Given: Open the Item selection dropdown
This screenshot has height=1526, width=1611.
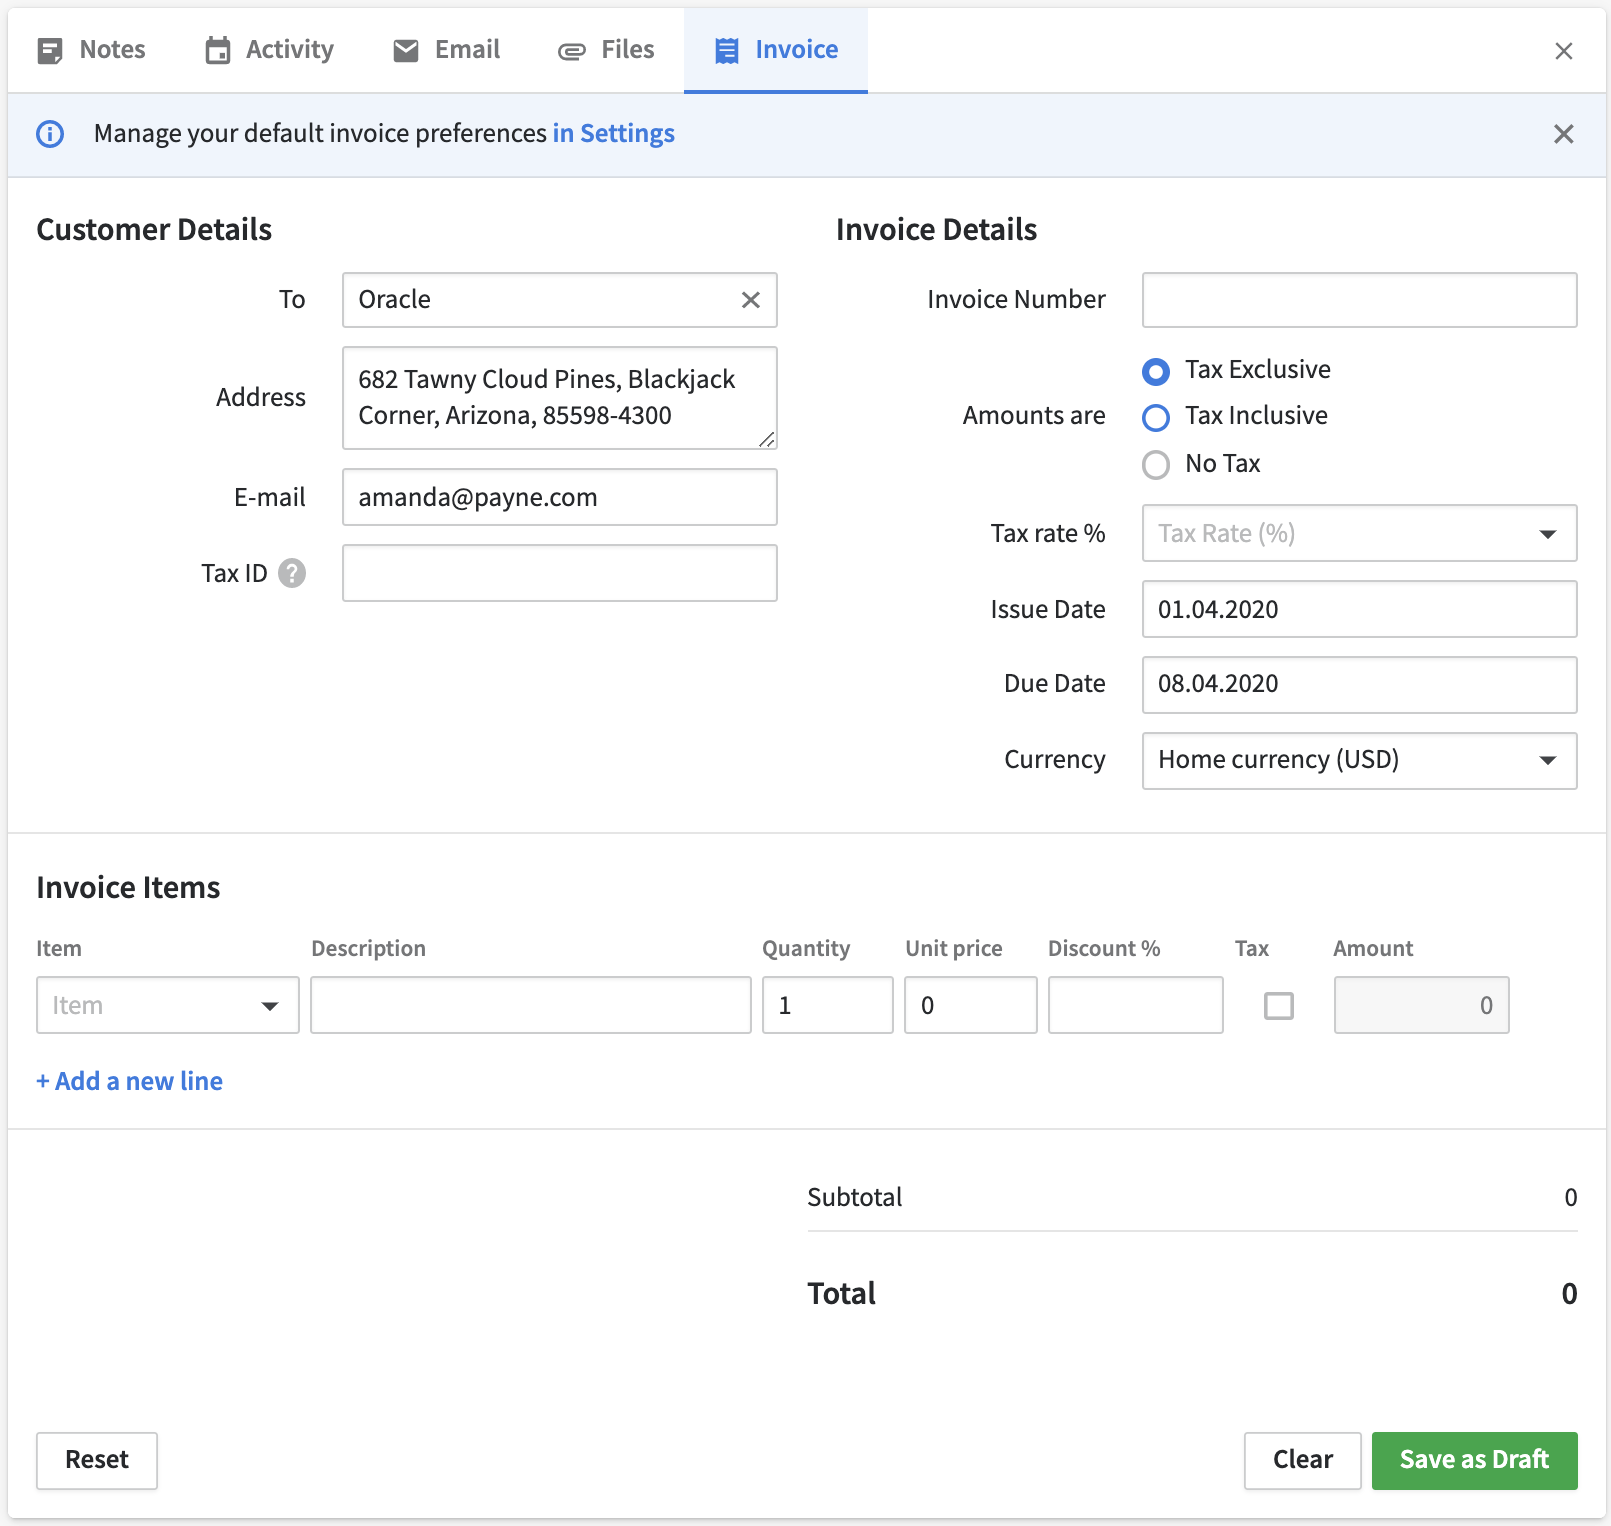Looking at the screenshot, I should point(168,1006).
